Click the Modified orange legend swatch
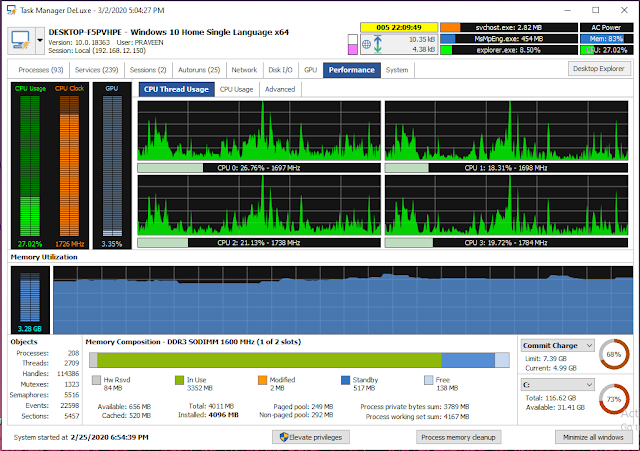 click(x=262, y=380)
